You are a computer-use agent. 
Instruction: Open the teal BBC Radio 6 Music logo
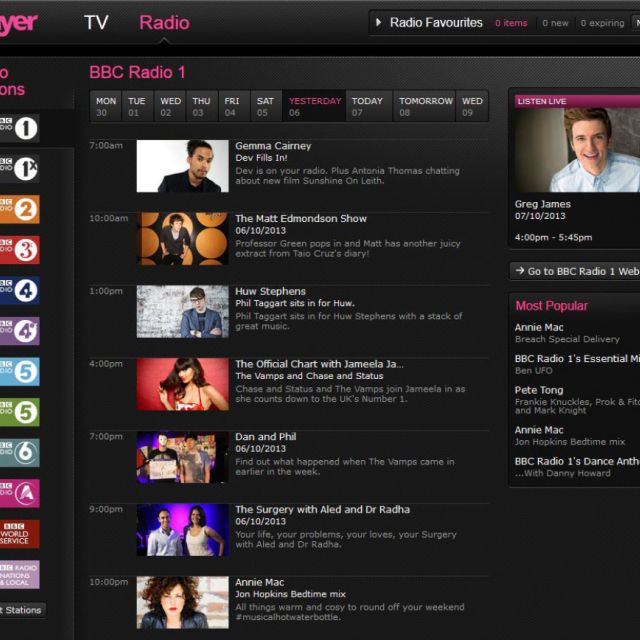click(20, 453)
